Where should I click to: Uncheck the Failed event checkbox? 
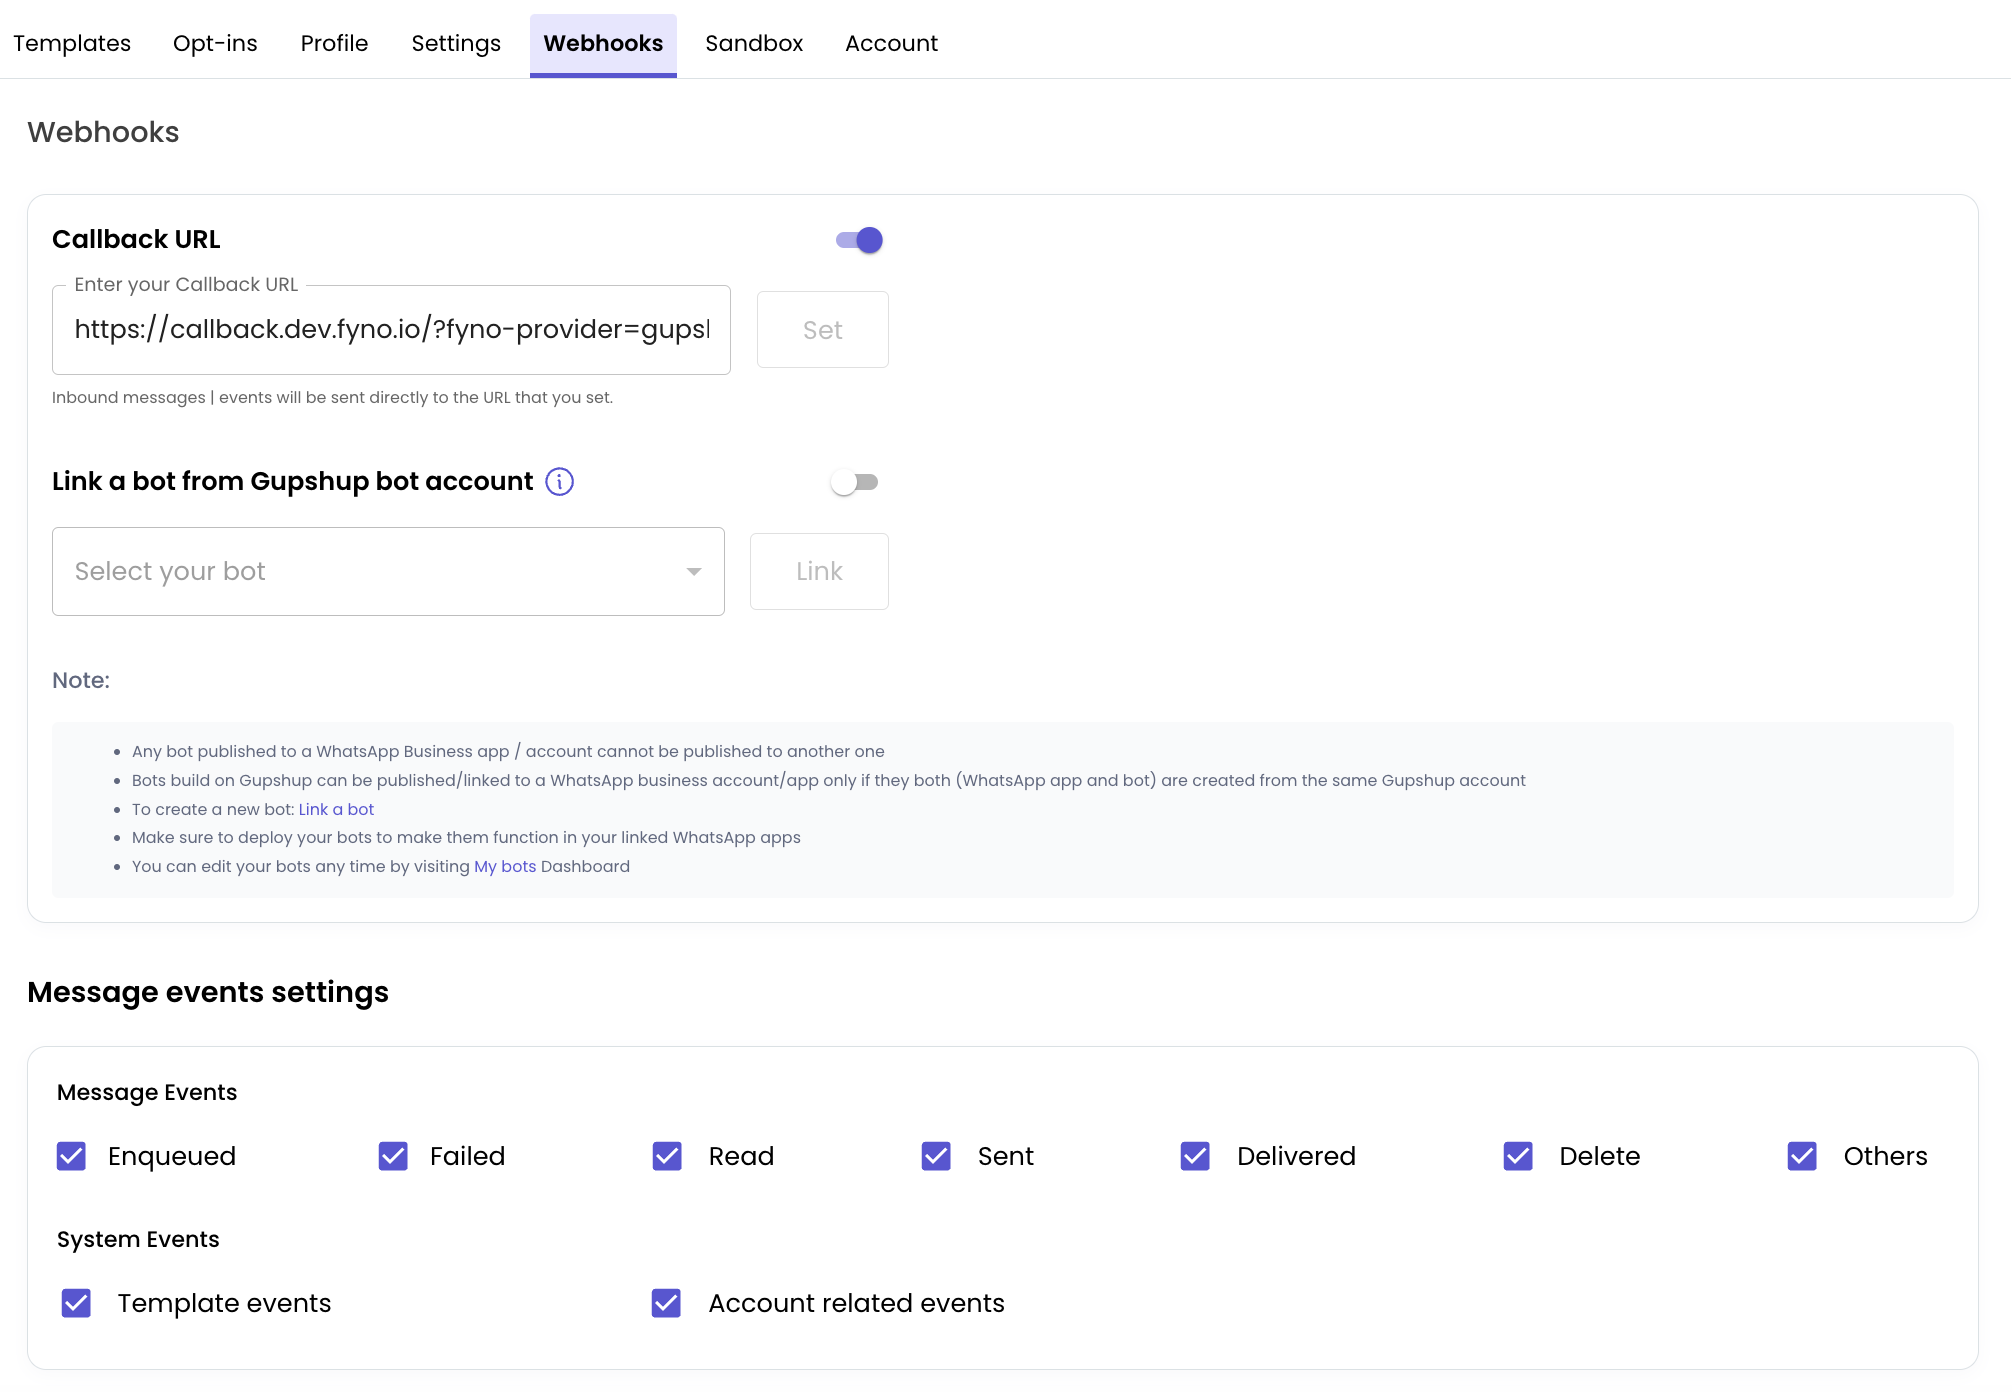pyautogui.click(x=393, y=1156)
